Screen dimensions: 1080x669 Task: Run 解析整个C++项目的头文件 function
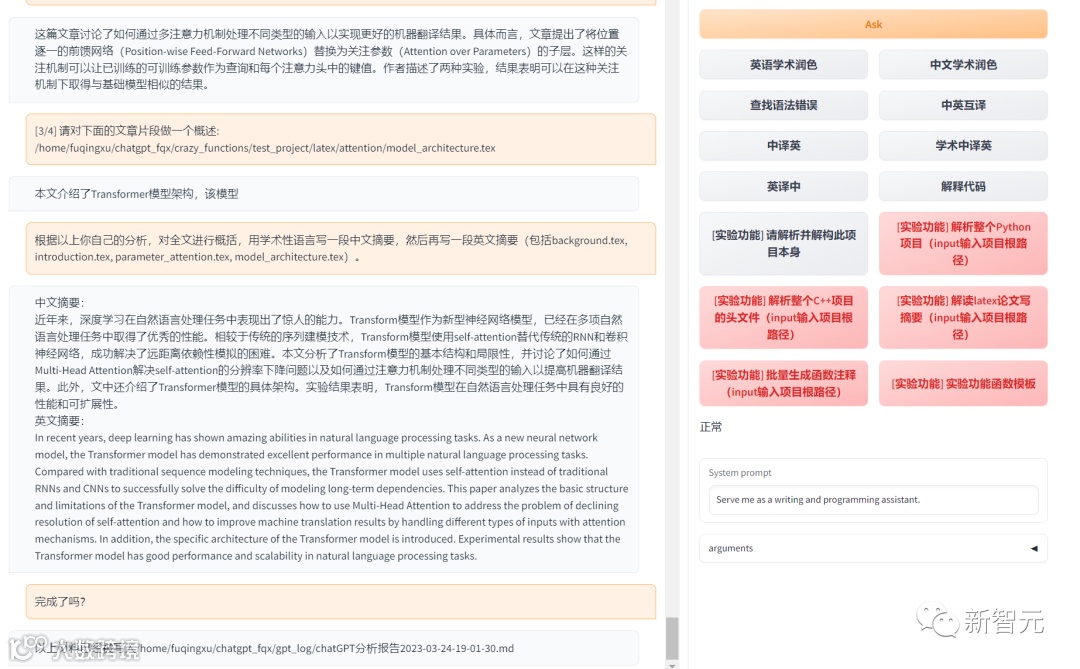(x=783, y=318)
